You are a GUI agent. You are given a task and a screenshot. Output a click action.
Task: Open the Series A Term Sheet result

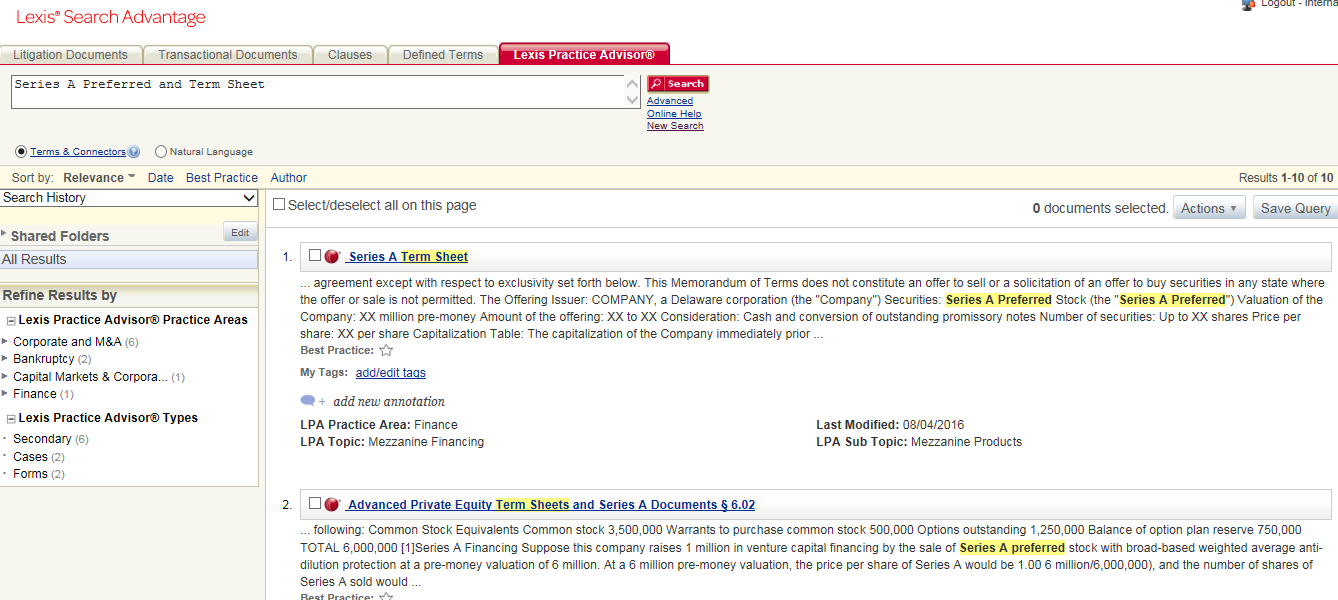[408, 257]
